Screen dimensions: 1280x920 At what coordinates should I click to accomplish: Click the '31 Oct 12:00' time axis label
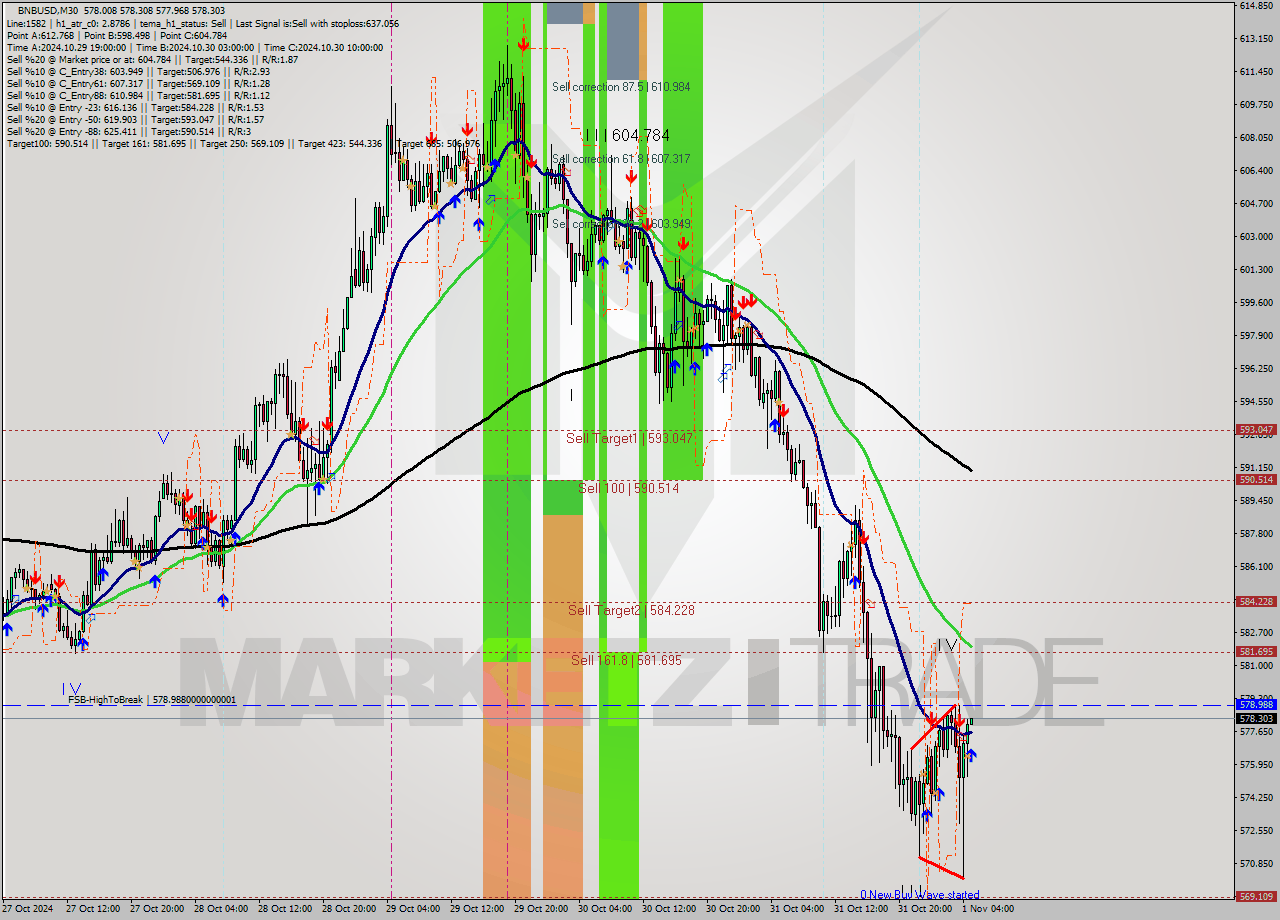click(860, 909)
